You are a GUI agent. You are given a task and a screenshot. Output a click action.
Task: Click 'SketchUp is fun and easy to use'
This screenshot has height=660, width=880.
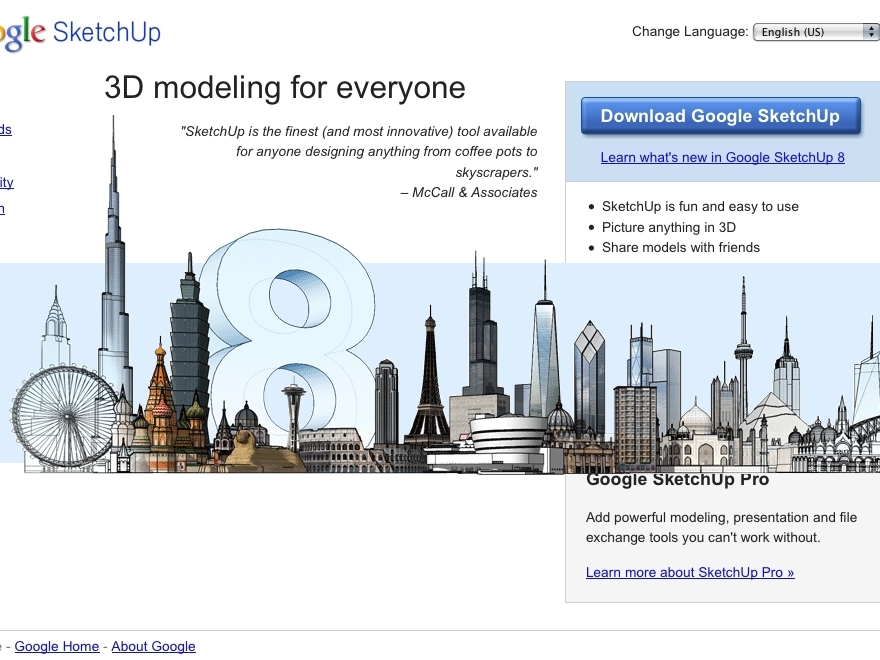[700, 207]
